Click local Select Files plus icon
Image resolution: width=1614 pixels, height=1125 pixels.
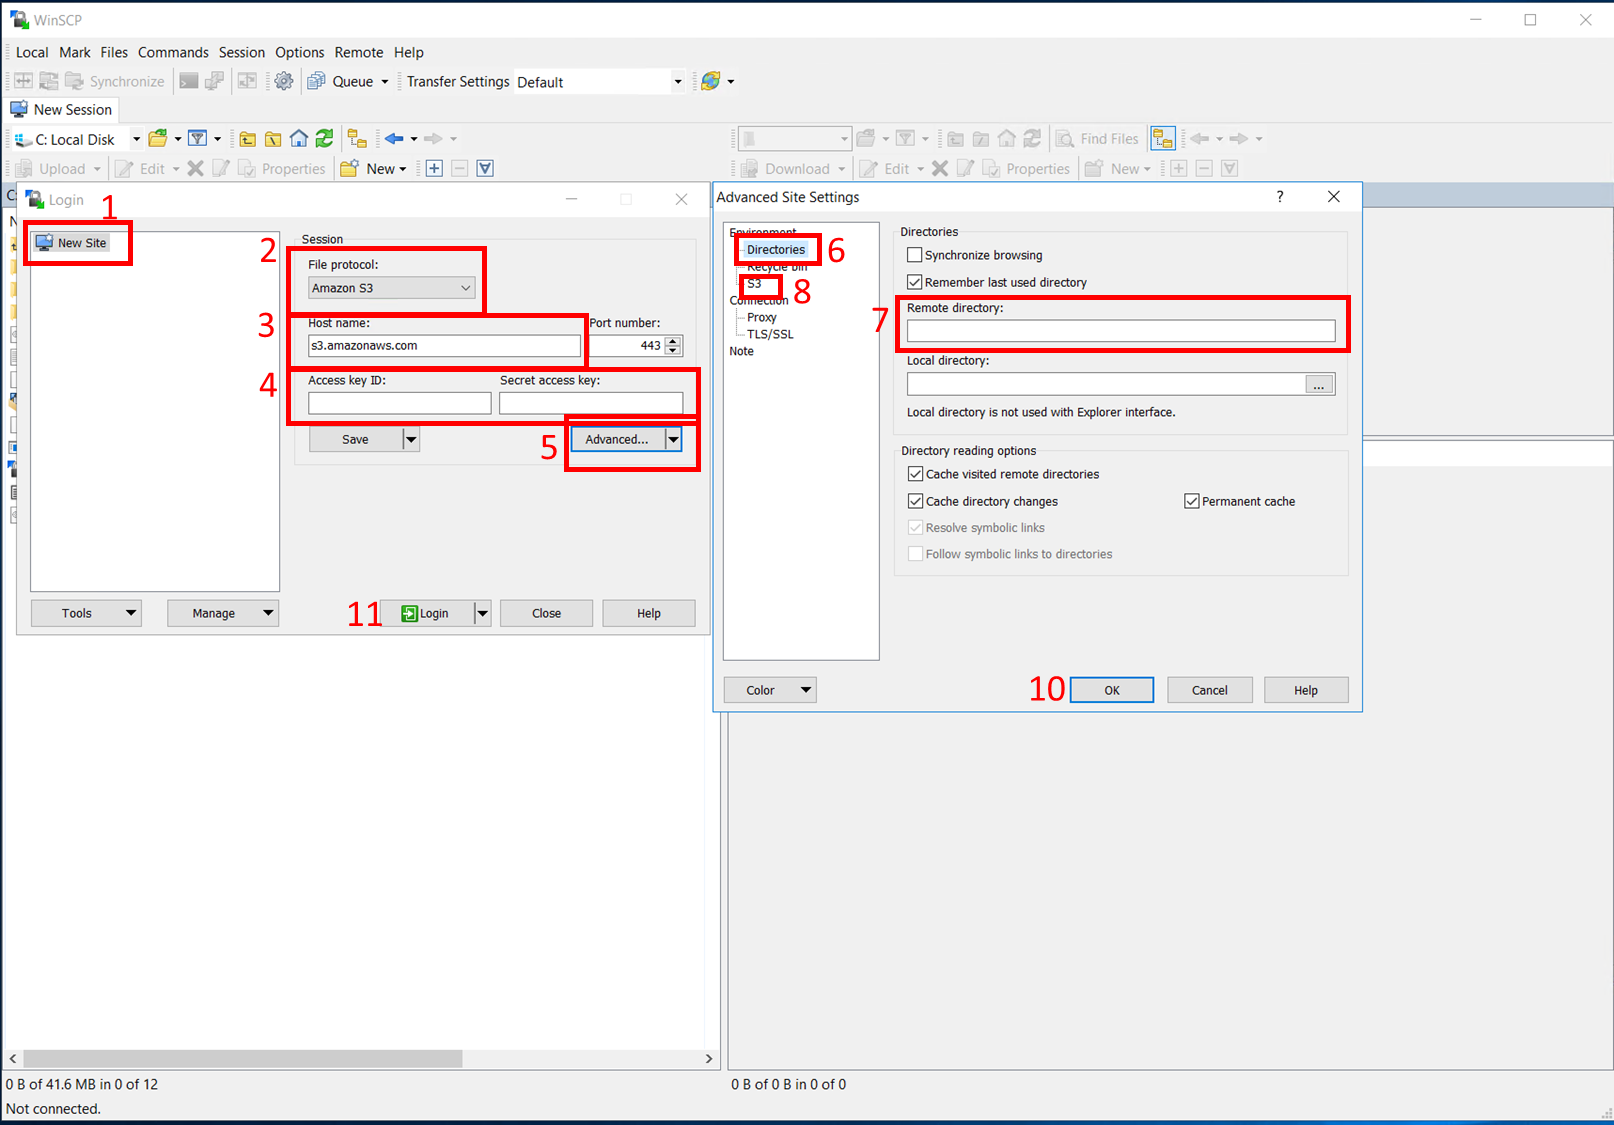point(434,168)
